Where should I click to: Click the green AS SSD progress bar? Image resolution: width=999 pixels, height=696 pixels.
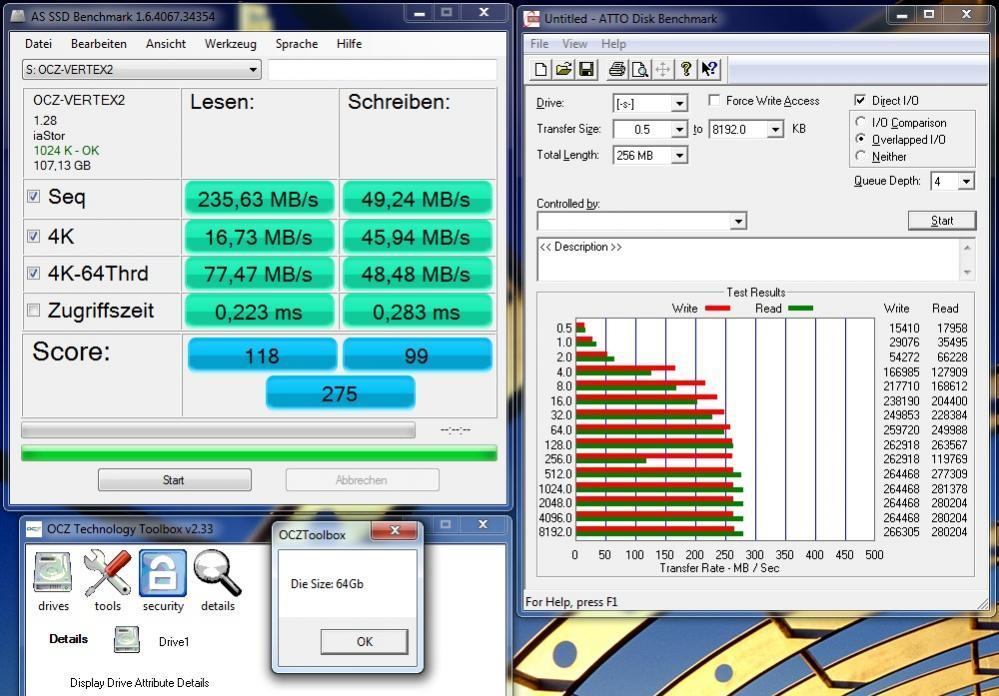pyautogui.click(x=259, y=453)
